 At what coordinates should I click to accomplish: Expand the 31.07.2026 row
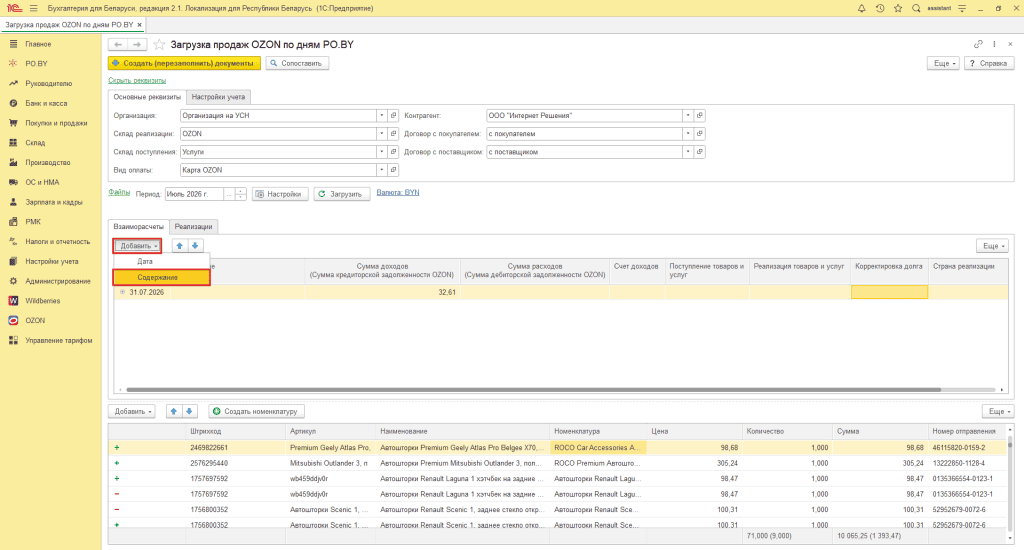pyautogui.click(x=122, y=292)
